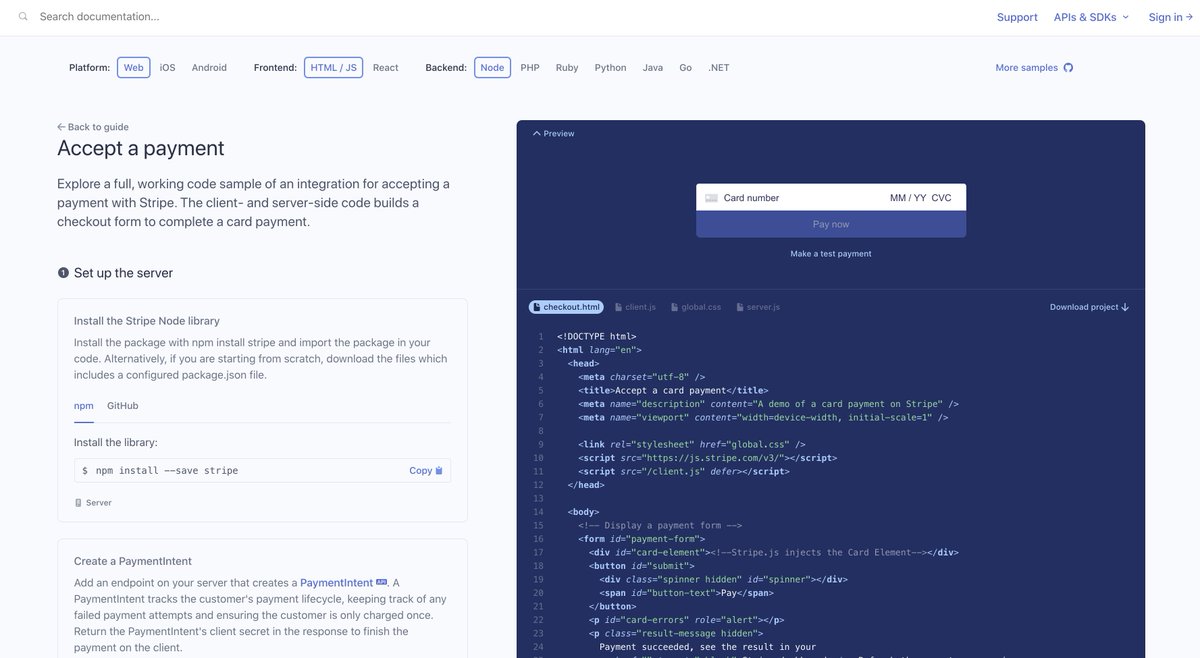Click the npm install --save stripe command text

166,471
